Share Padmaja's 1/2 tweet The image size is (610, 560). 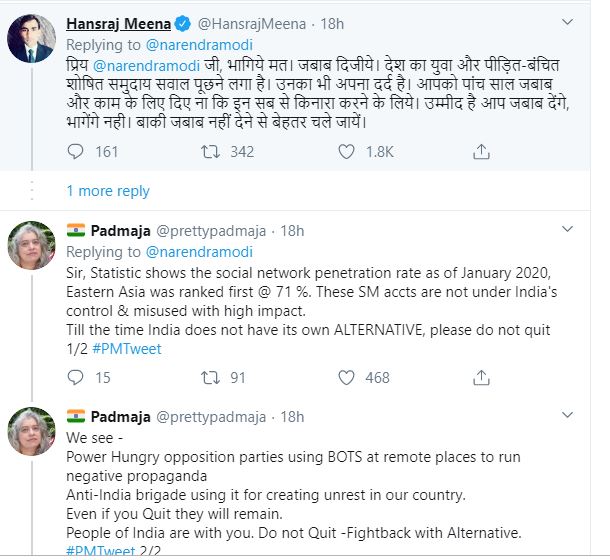pos(482,377)
